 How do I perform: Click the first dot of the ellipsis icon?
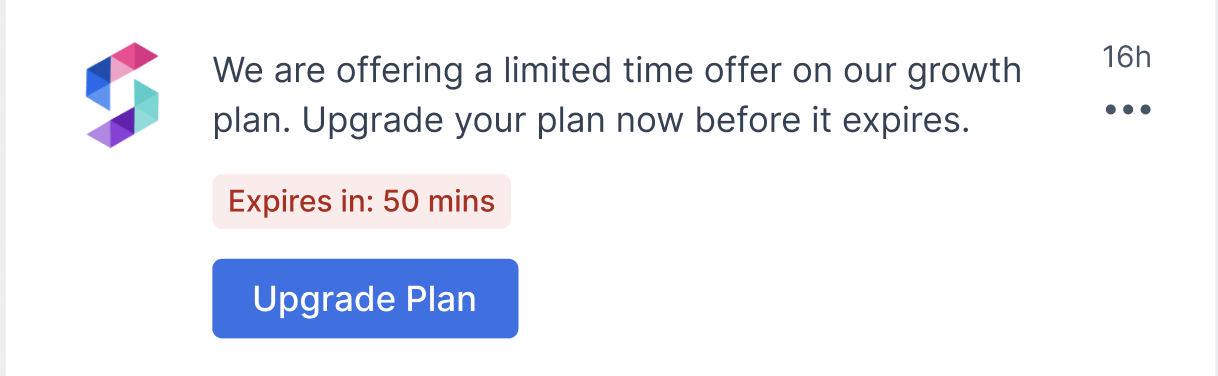[1112, 109]
